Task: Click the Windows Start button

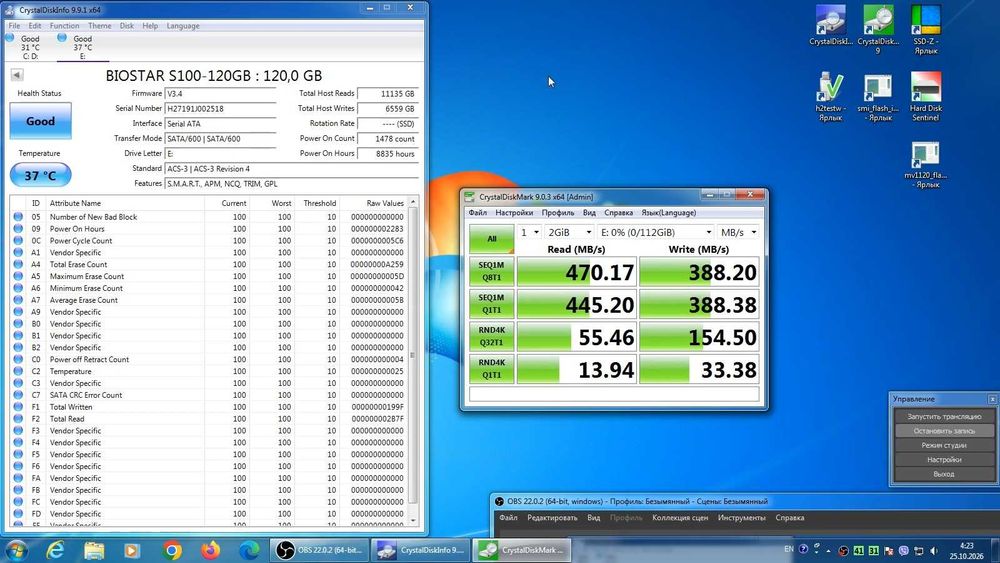Action: 17,550
